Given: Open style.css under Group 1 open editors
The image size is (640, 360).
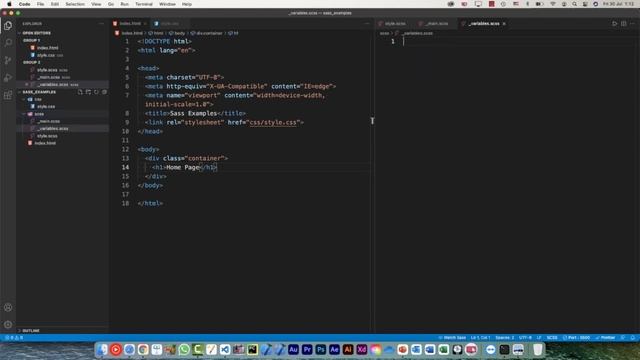Looking at the screenshot, I should [x=47, y=55].
